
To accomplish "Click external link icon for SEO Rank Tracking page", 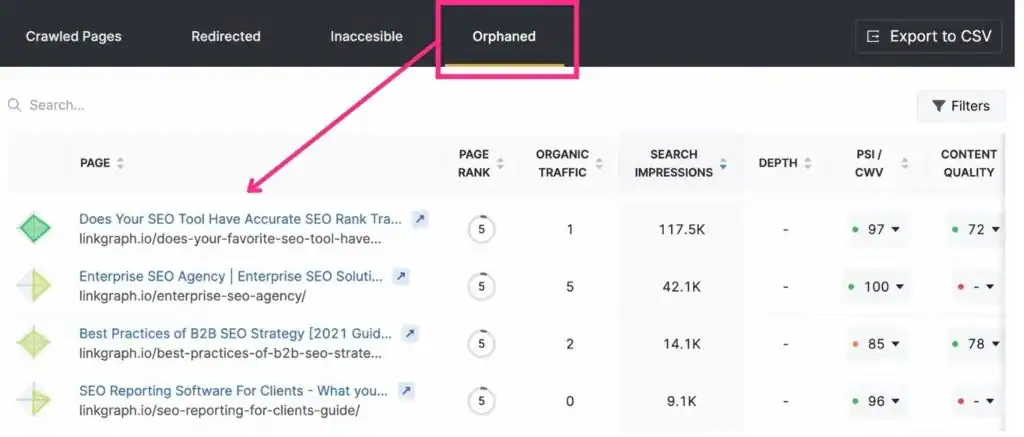I will point(420,219).
